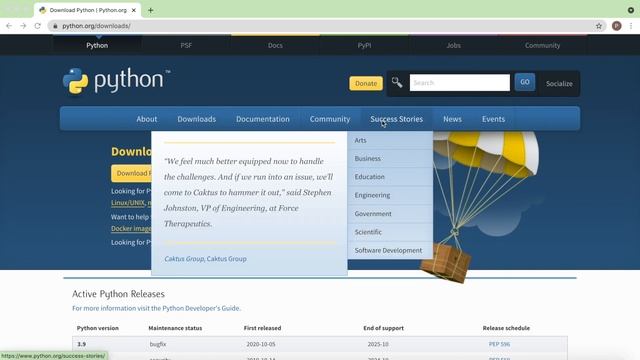Image resolution: width=640 pixels, height=360 pixels.
Task: Open the Success Stories navigation menu
Action: point(396,119)
